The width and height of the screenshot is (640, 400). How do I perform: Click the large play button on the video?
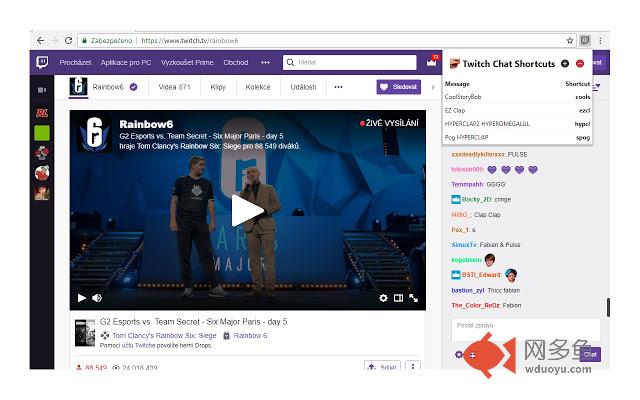coord(247,210)
